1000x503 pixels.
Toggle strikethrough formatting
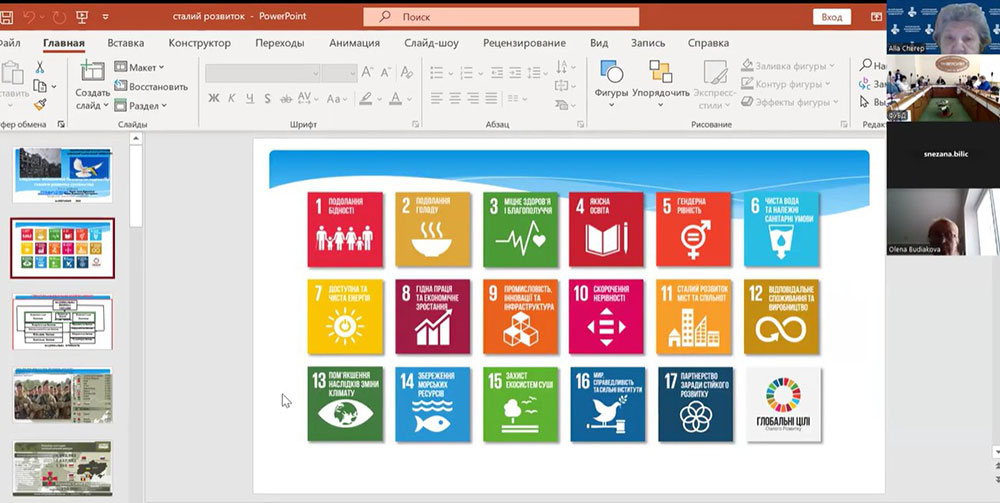[x=286, y=99]
